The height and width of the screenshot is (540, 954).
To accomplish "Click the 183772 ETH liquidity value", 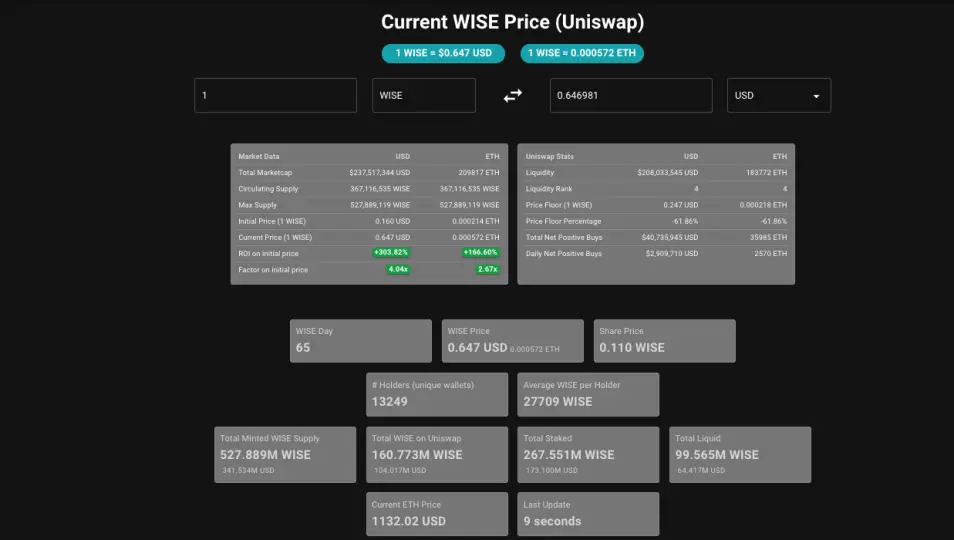I will click(x=767, y=173).
